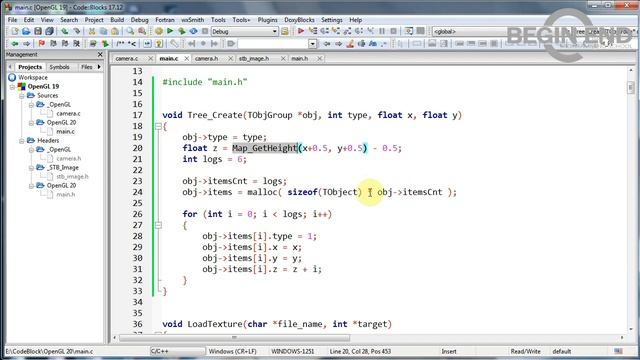Open the File menu

click(x=12, y=20)
